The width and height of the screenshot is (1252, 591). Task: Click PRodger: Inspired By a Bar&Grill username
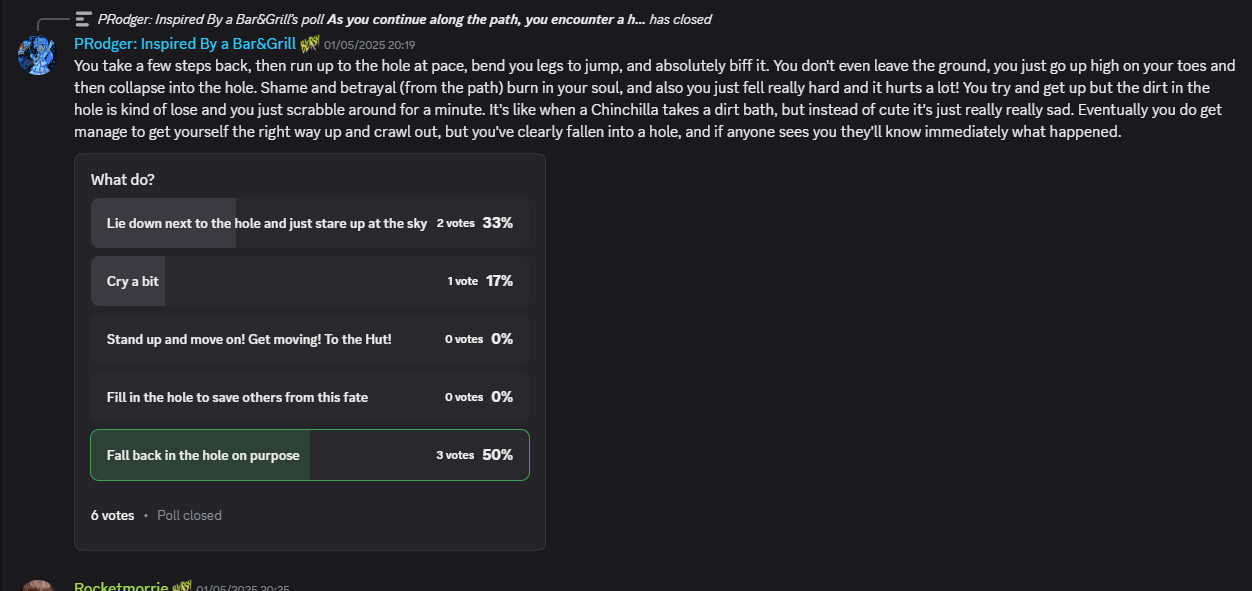pyautogui.click(x=185, y=44)
